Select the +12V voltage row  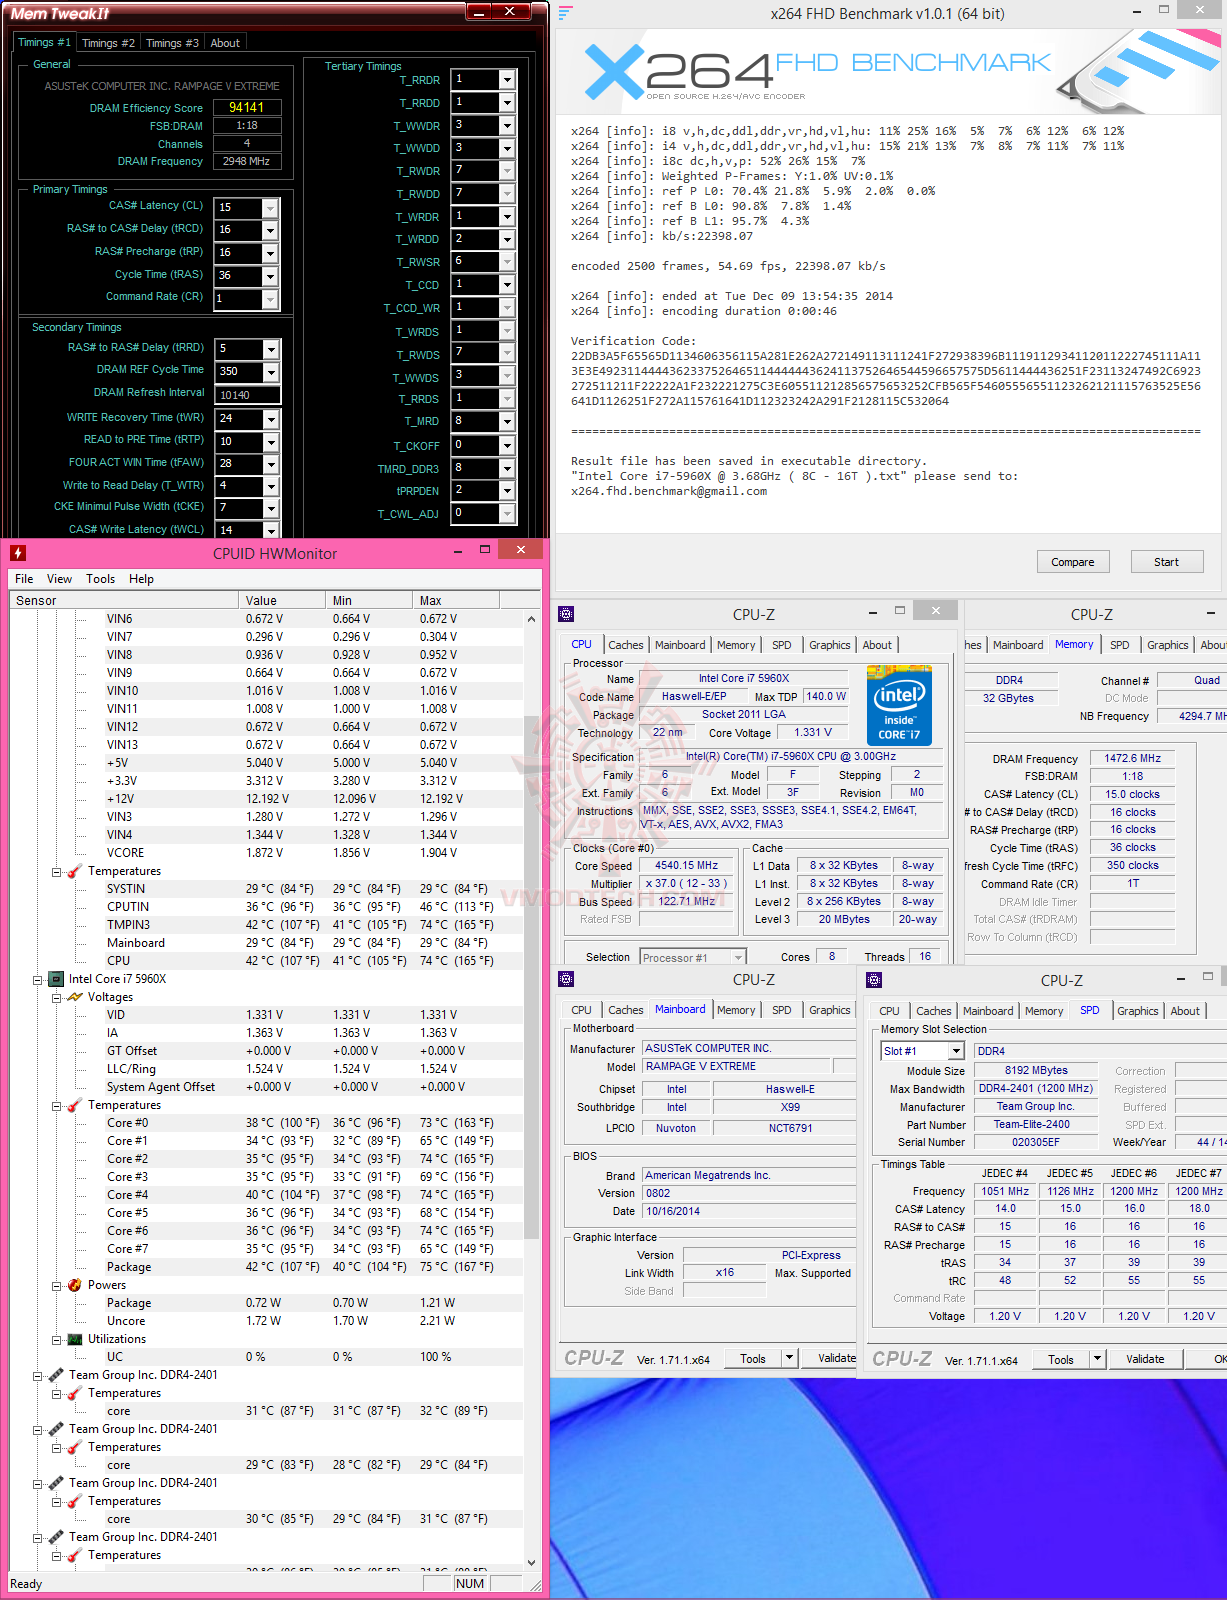tap(266, 799)
